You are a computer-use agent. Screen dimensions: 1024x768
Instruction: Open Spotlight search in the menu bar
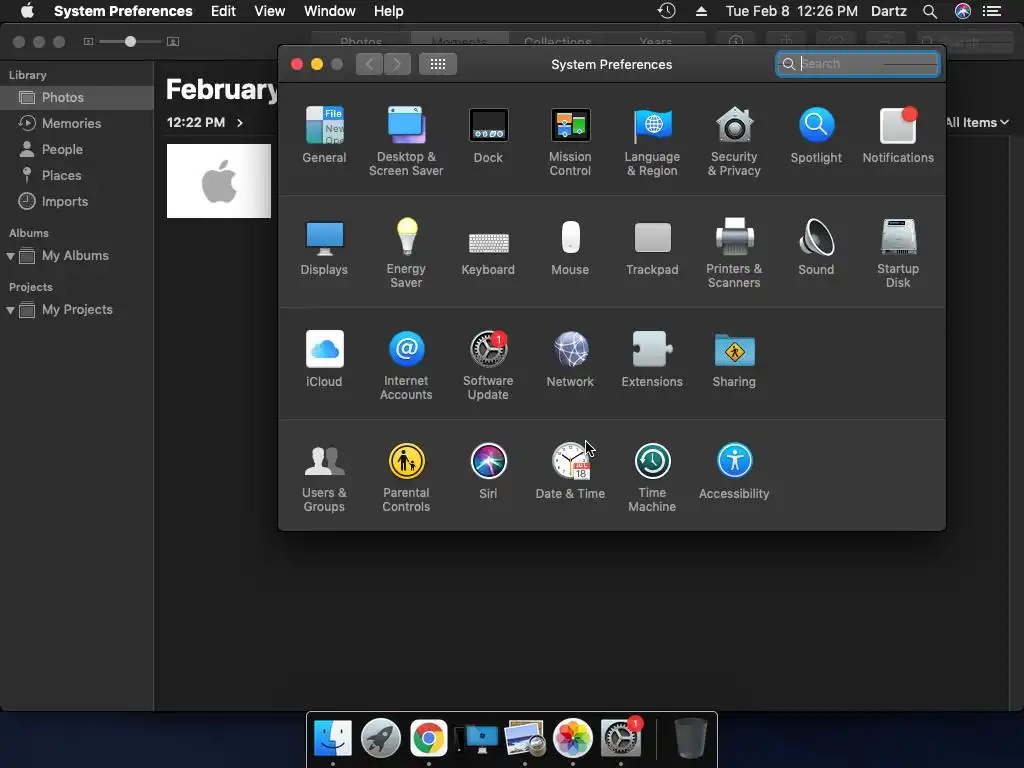point(930,11)
